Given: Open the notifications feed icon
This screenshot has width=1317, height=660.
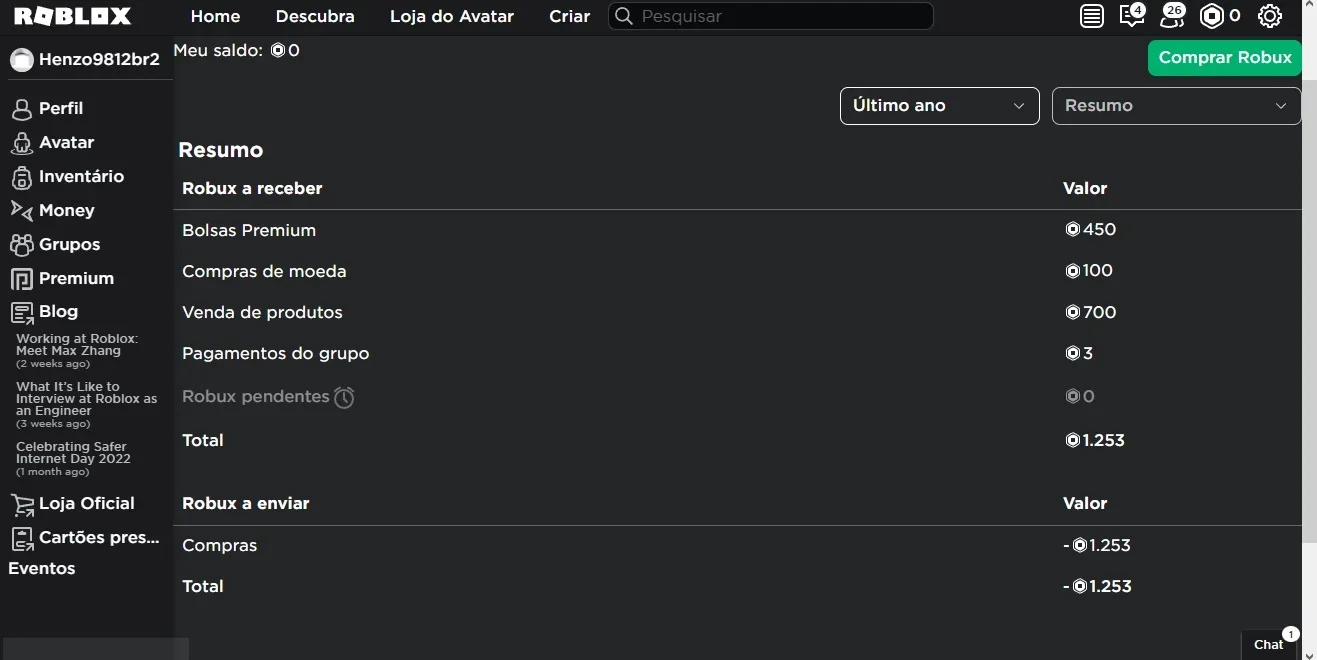Looking at the screenshot, I should pos(1092,16).
